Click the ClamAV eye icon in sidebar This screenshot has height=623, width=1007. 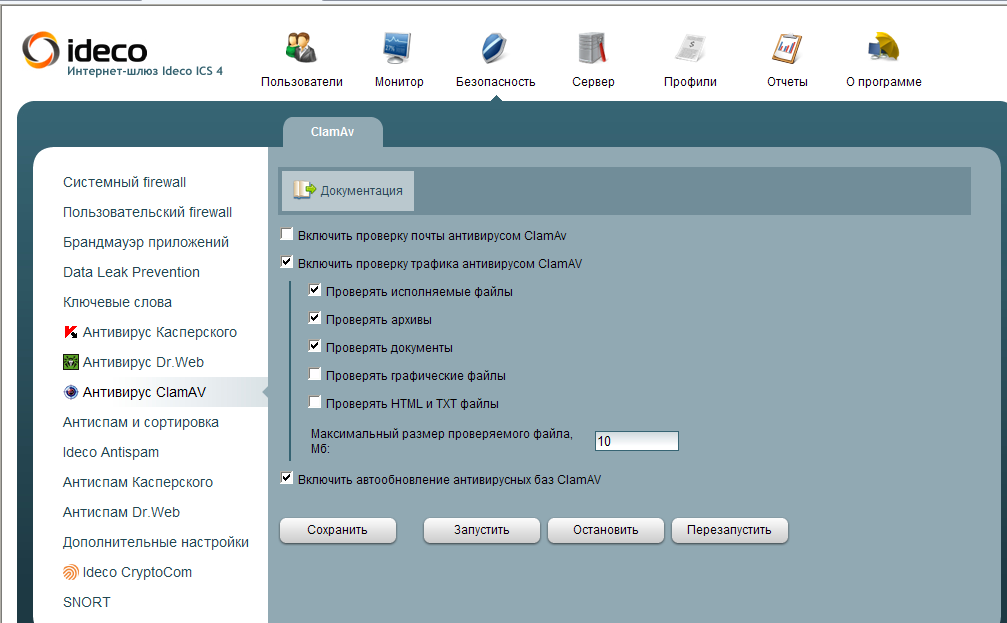pyautogui.click(x=71, y=392)
